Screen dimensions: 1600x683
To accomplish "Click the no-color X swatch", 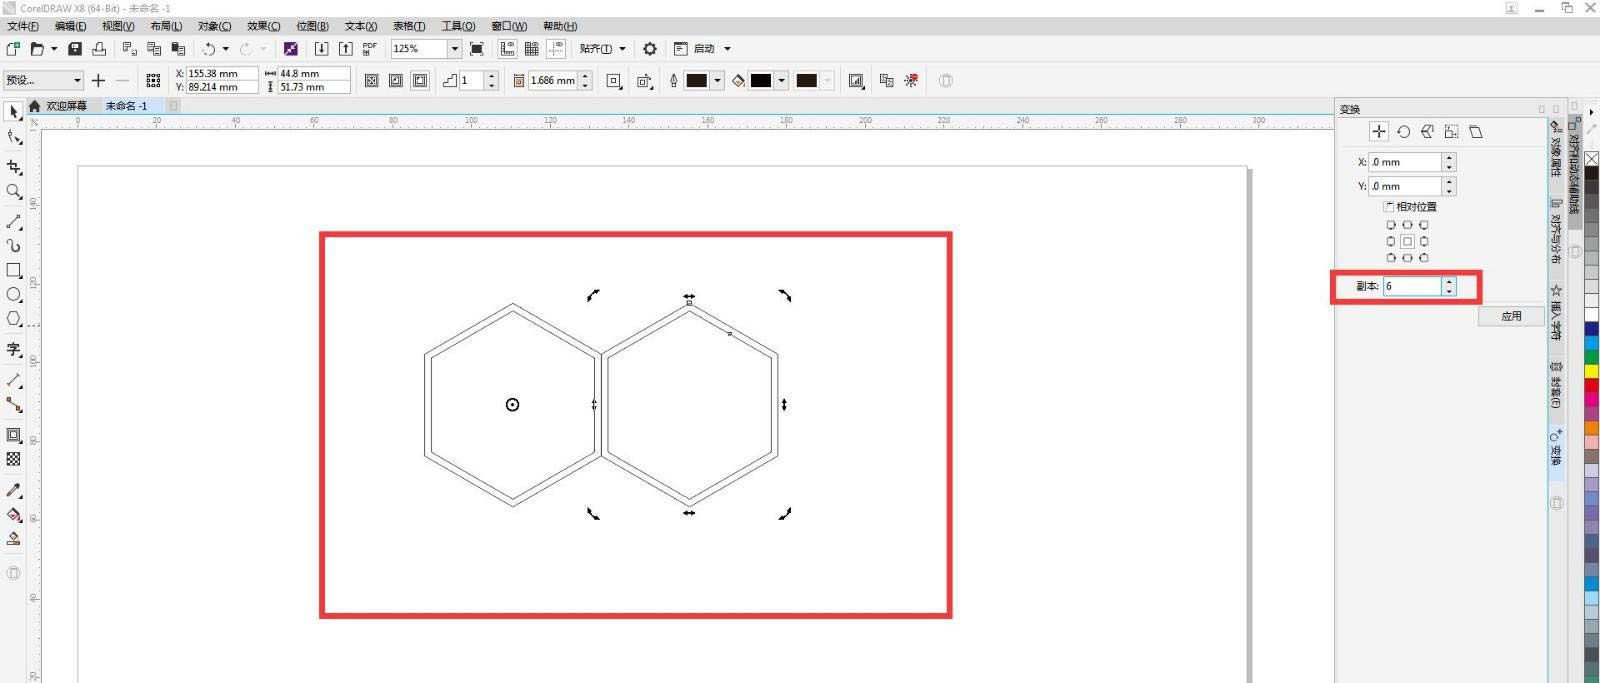I will click(1591, 159).
